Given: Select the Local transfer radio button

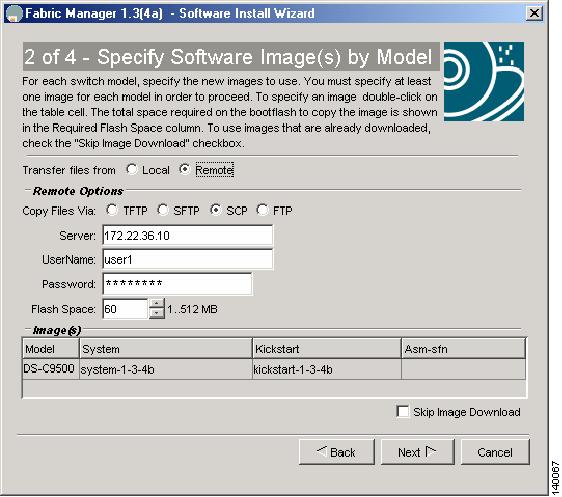Looking at the screenshot, I should pyautogui.click(x=132, y=169).
